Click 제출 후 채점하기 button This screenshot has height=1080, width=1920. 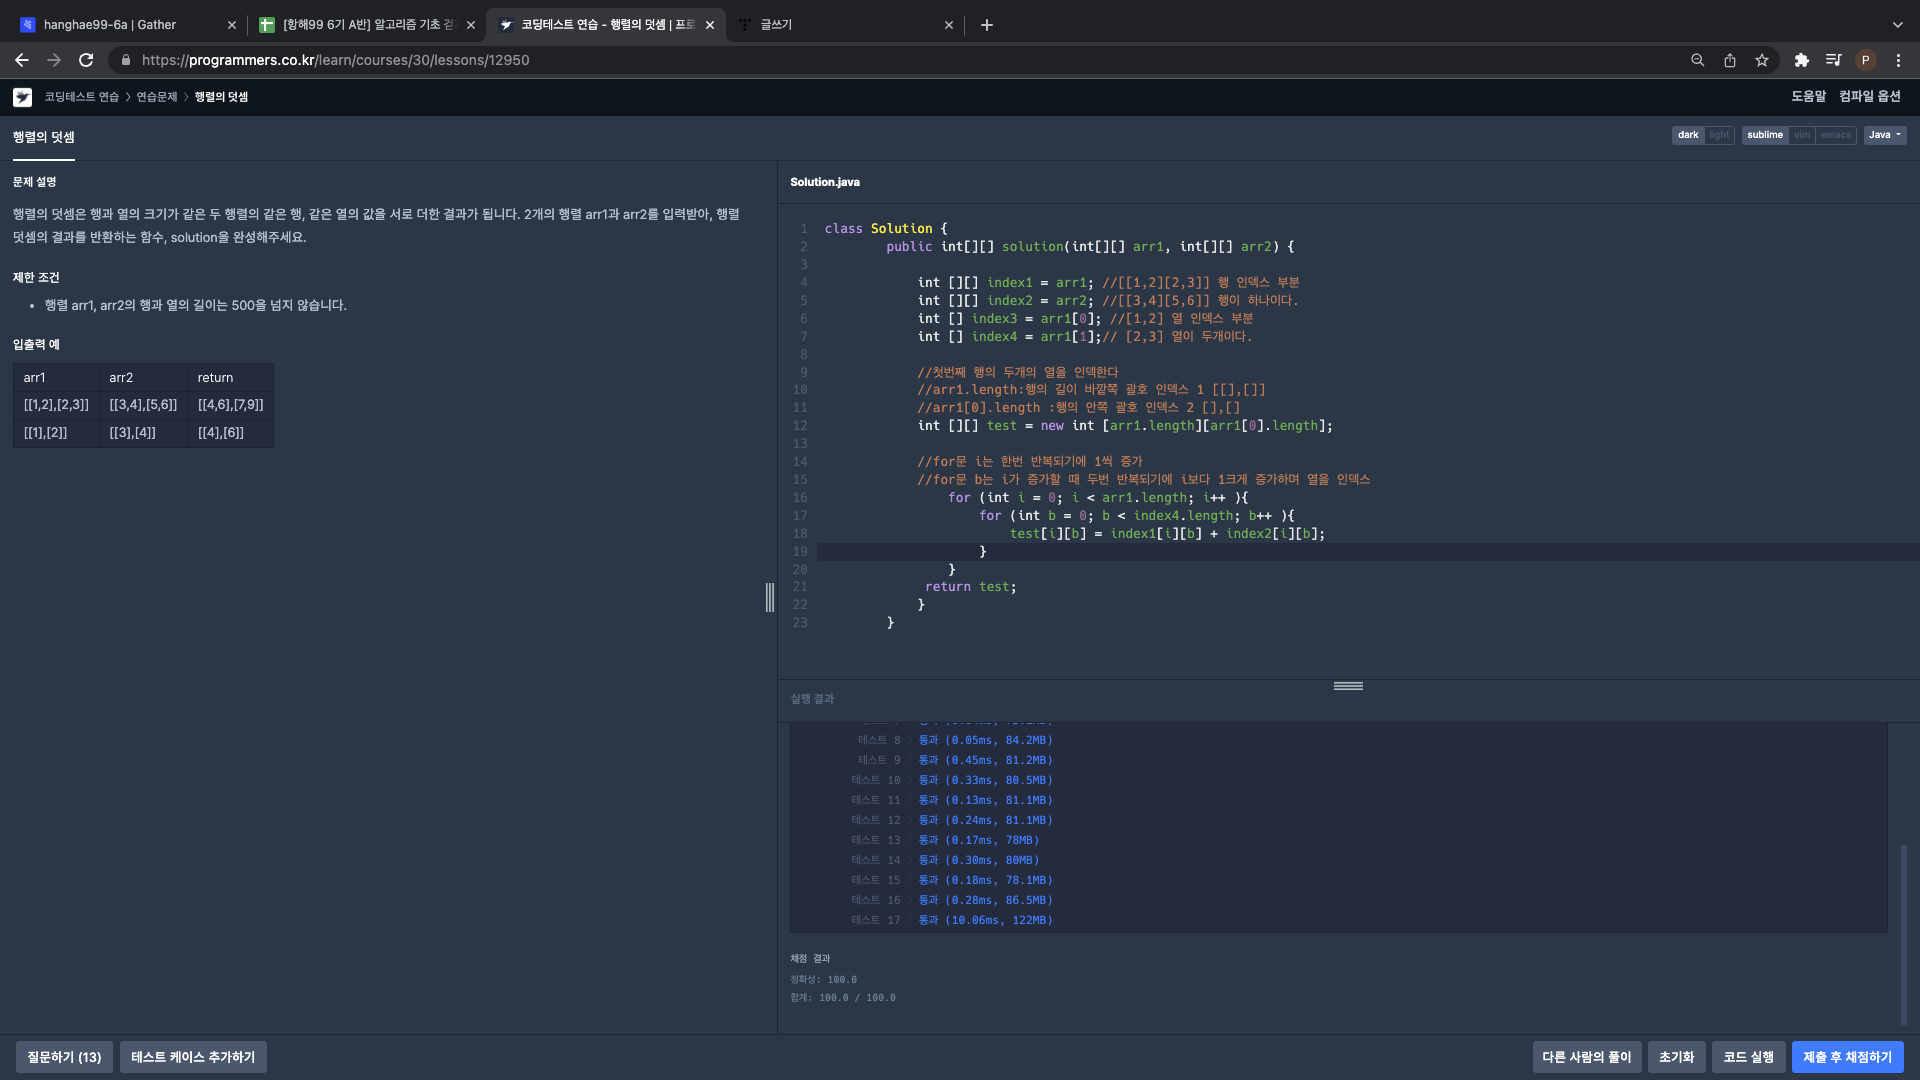tap(1847, 1057)
